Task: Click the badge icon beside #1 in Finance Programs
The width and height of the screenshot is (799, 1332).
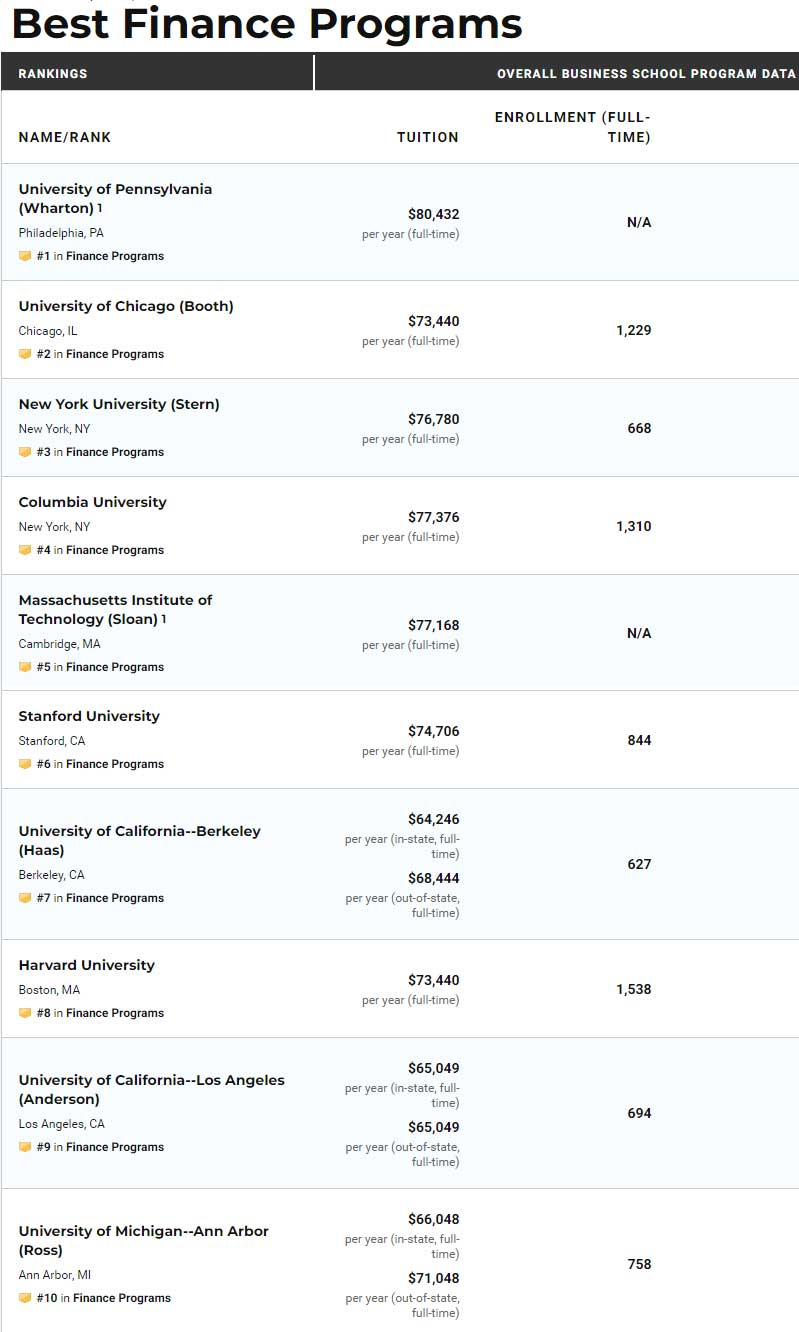Action: coord(25,256)
